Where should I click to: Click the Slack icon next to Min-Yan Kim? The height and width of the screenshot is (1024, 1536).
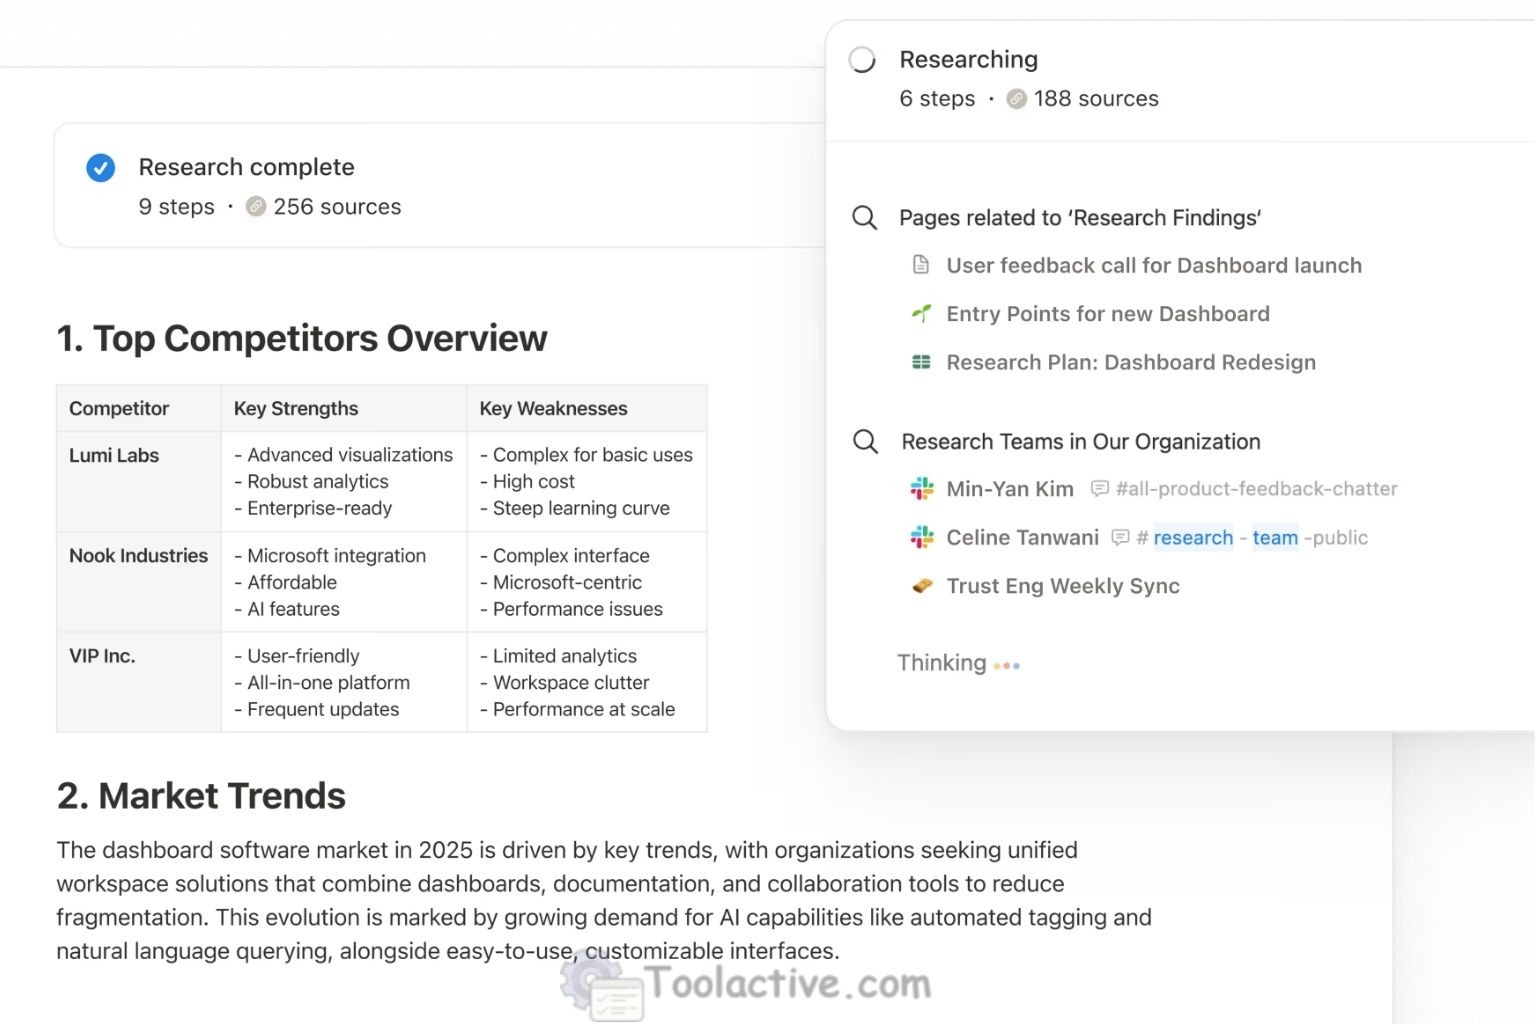coord(921,489)
